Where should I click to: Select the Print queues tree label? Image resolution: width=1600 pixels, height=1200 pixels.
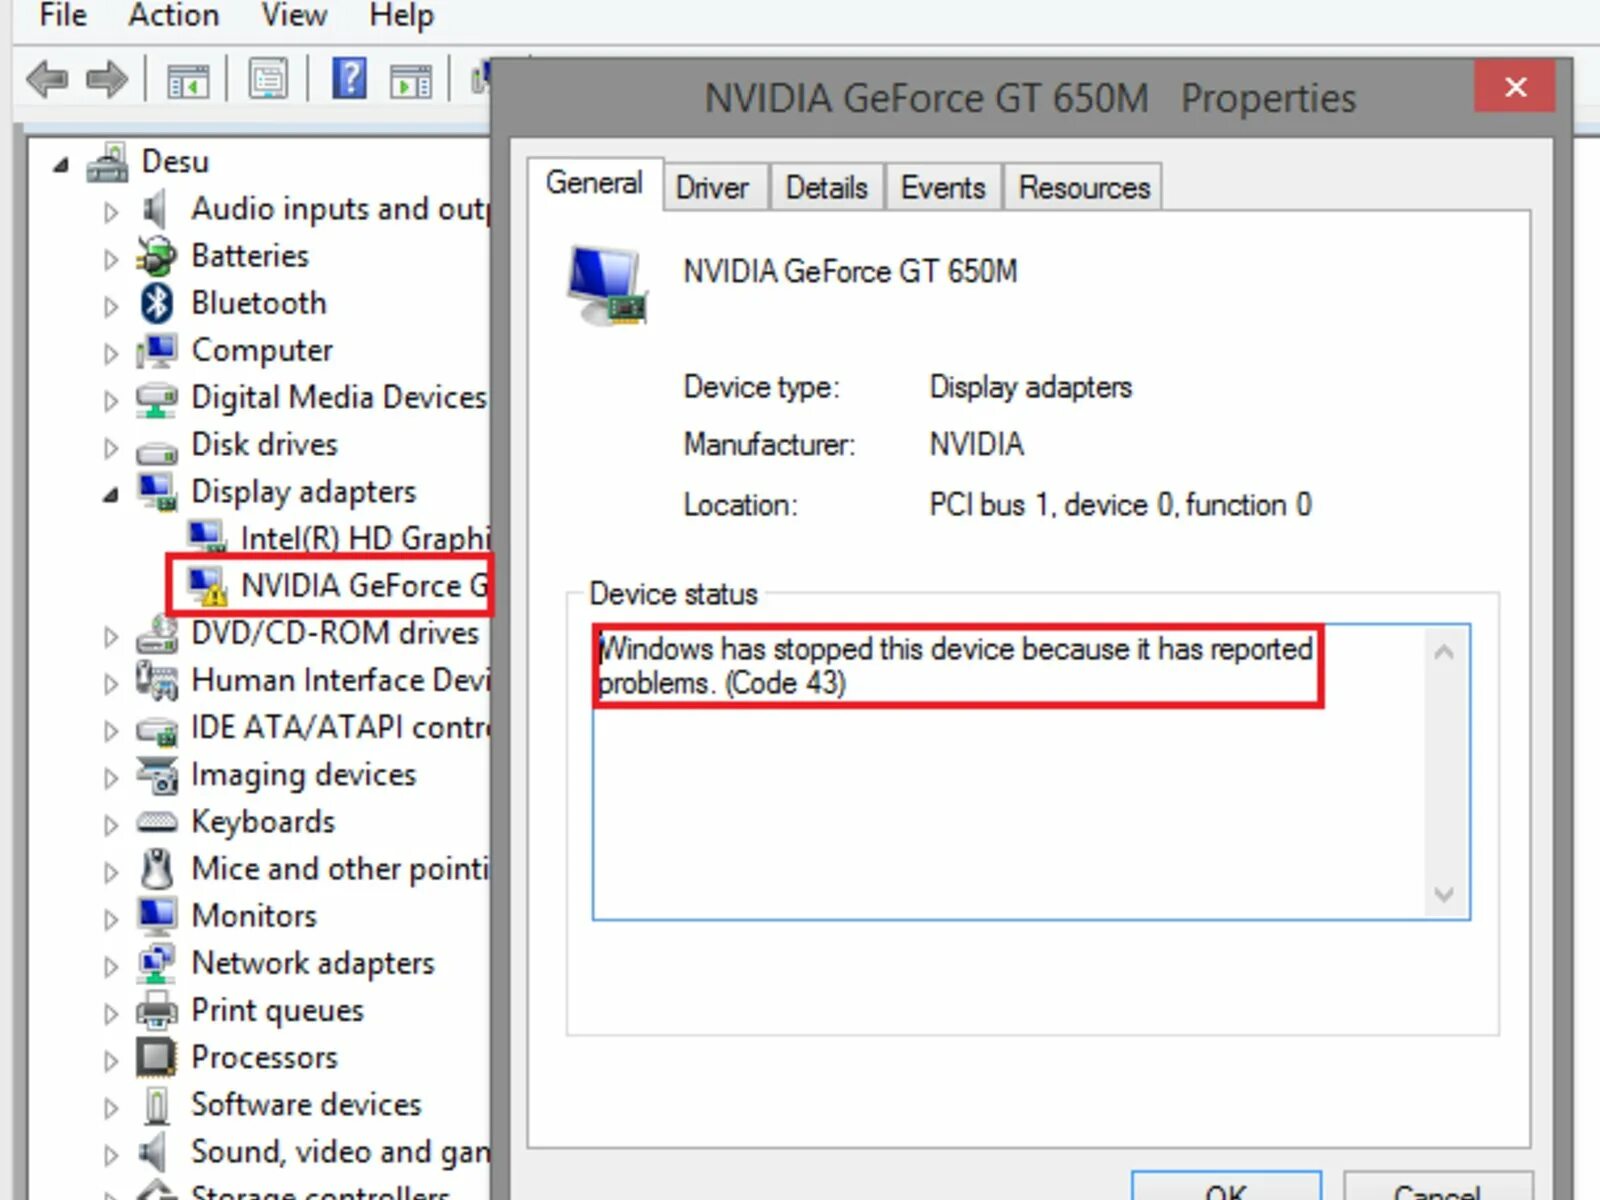277,1010
